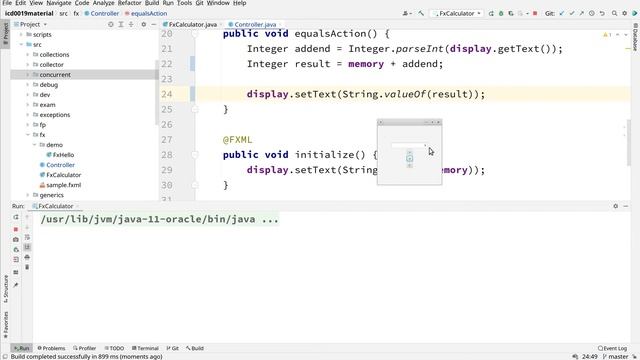The height and width of the screenshot is (360, 640).
Task: Open the Analyze menu
Action: [103, 3]
